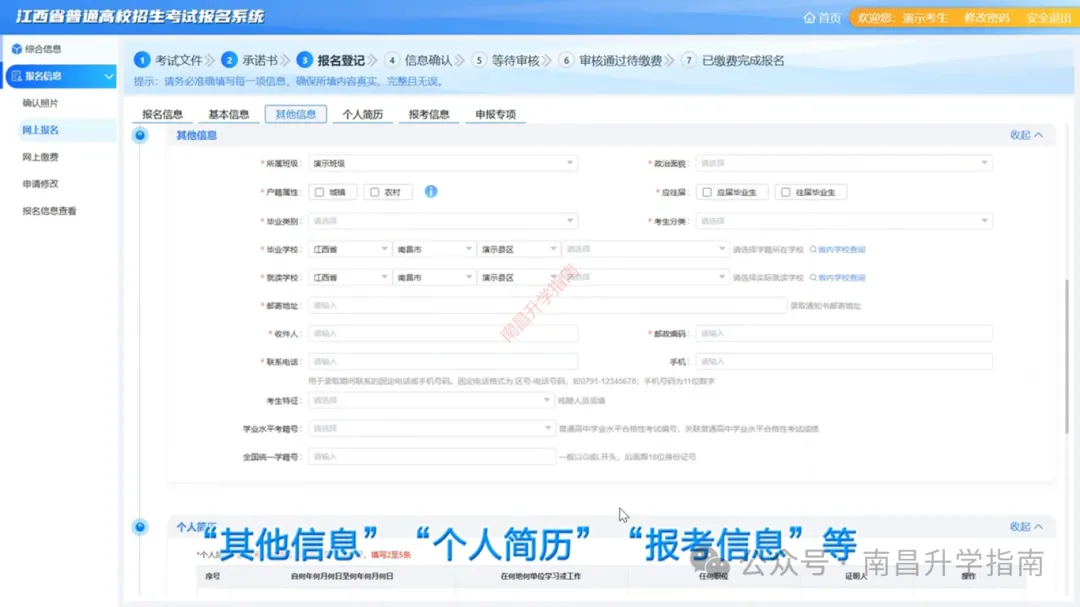
Task: Click into the 联系电话 input field
Action: pos(443,362)
